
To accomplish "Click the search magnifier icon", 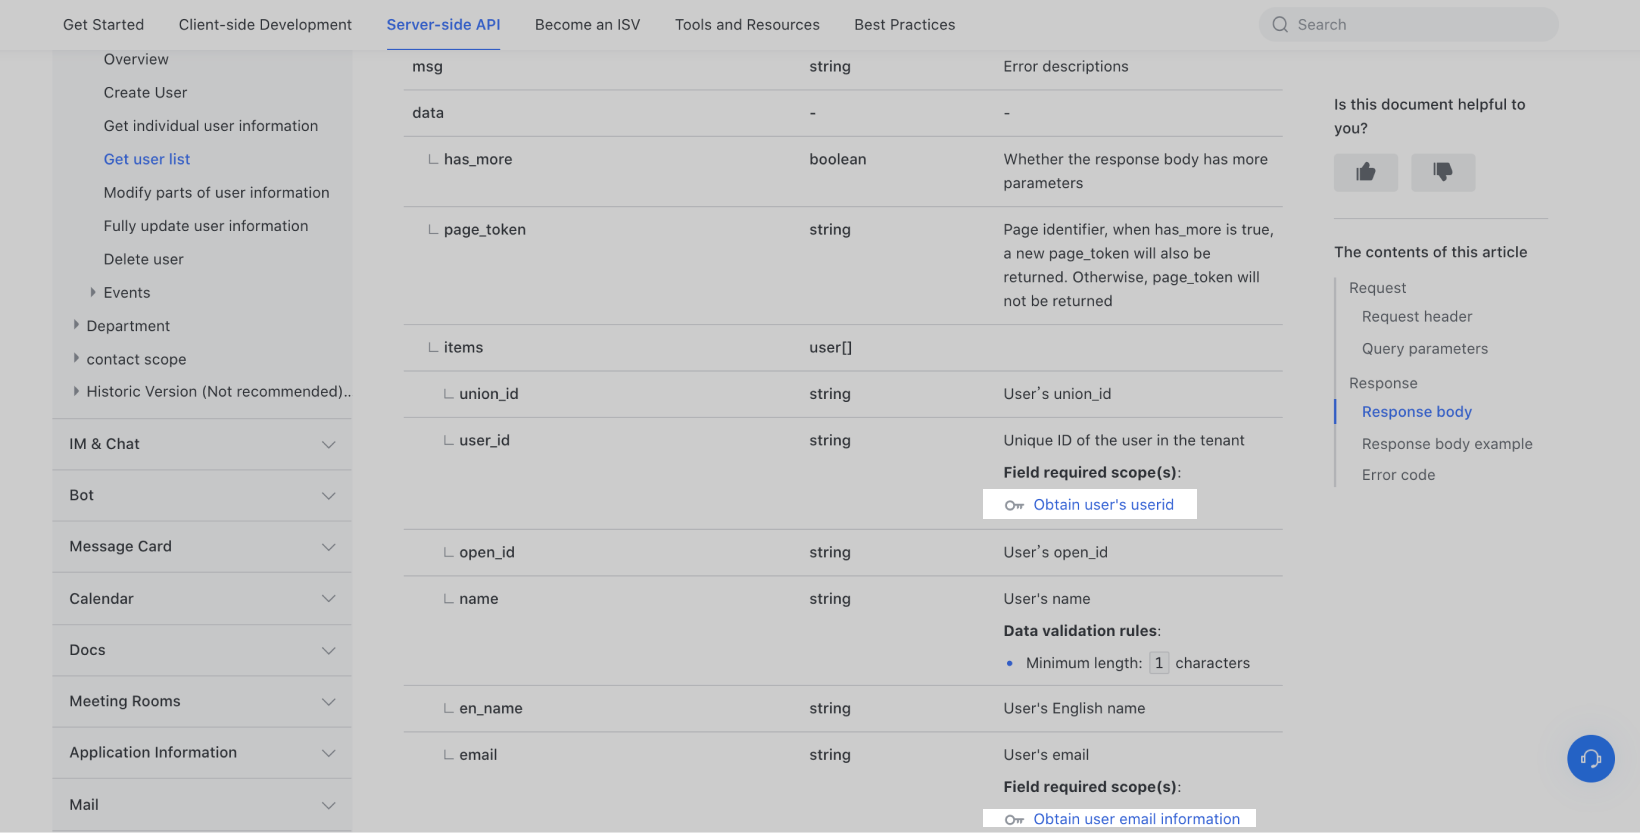I will (x=1281, y=24).
